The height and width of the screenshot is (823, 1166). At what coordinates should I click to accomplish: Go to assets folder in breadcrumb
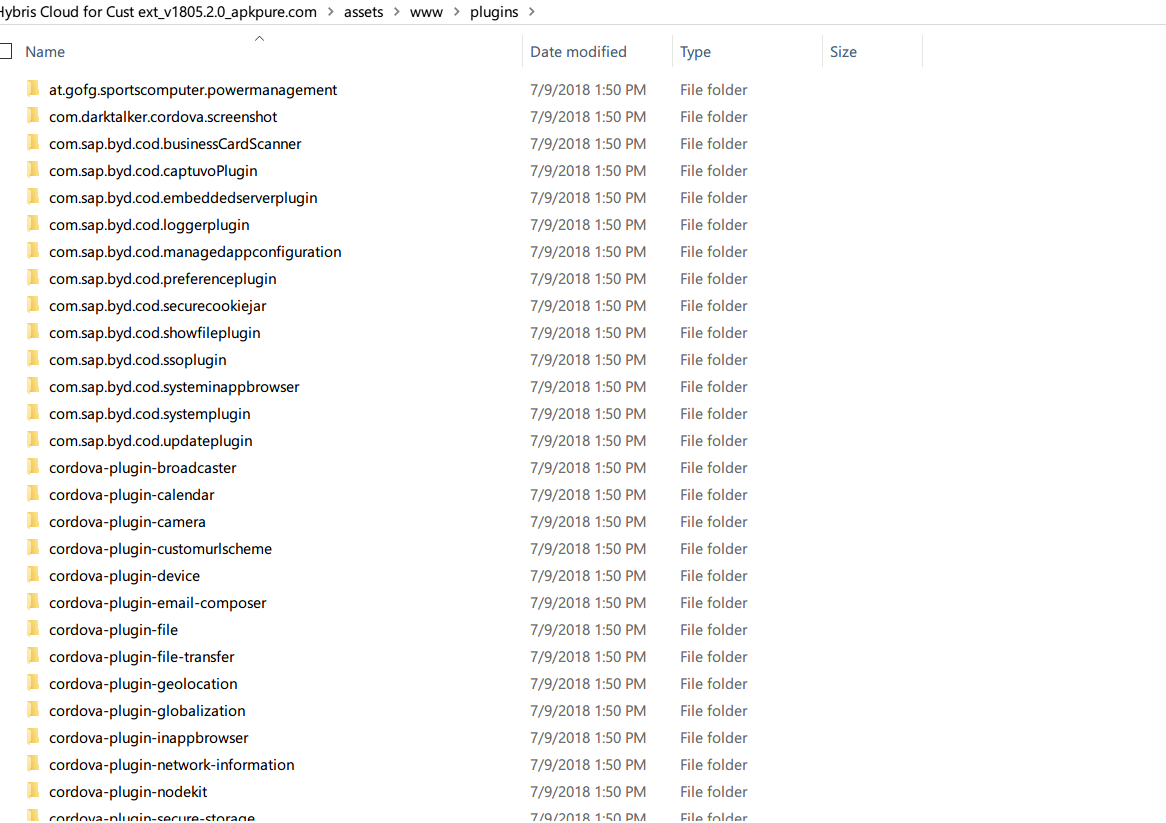pyautogui.click(x=364, y=12)
